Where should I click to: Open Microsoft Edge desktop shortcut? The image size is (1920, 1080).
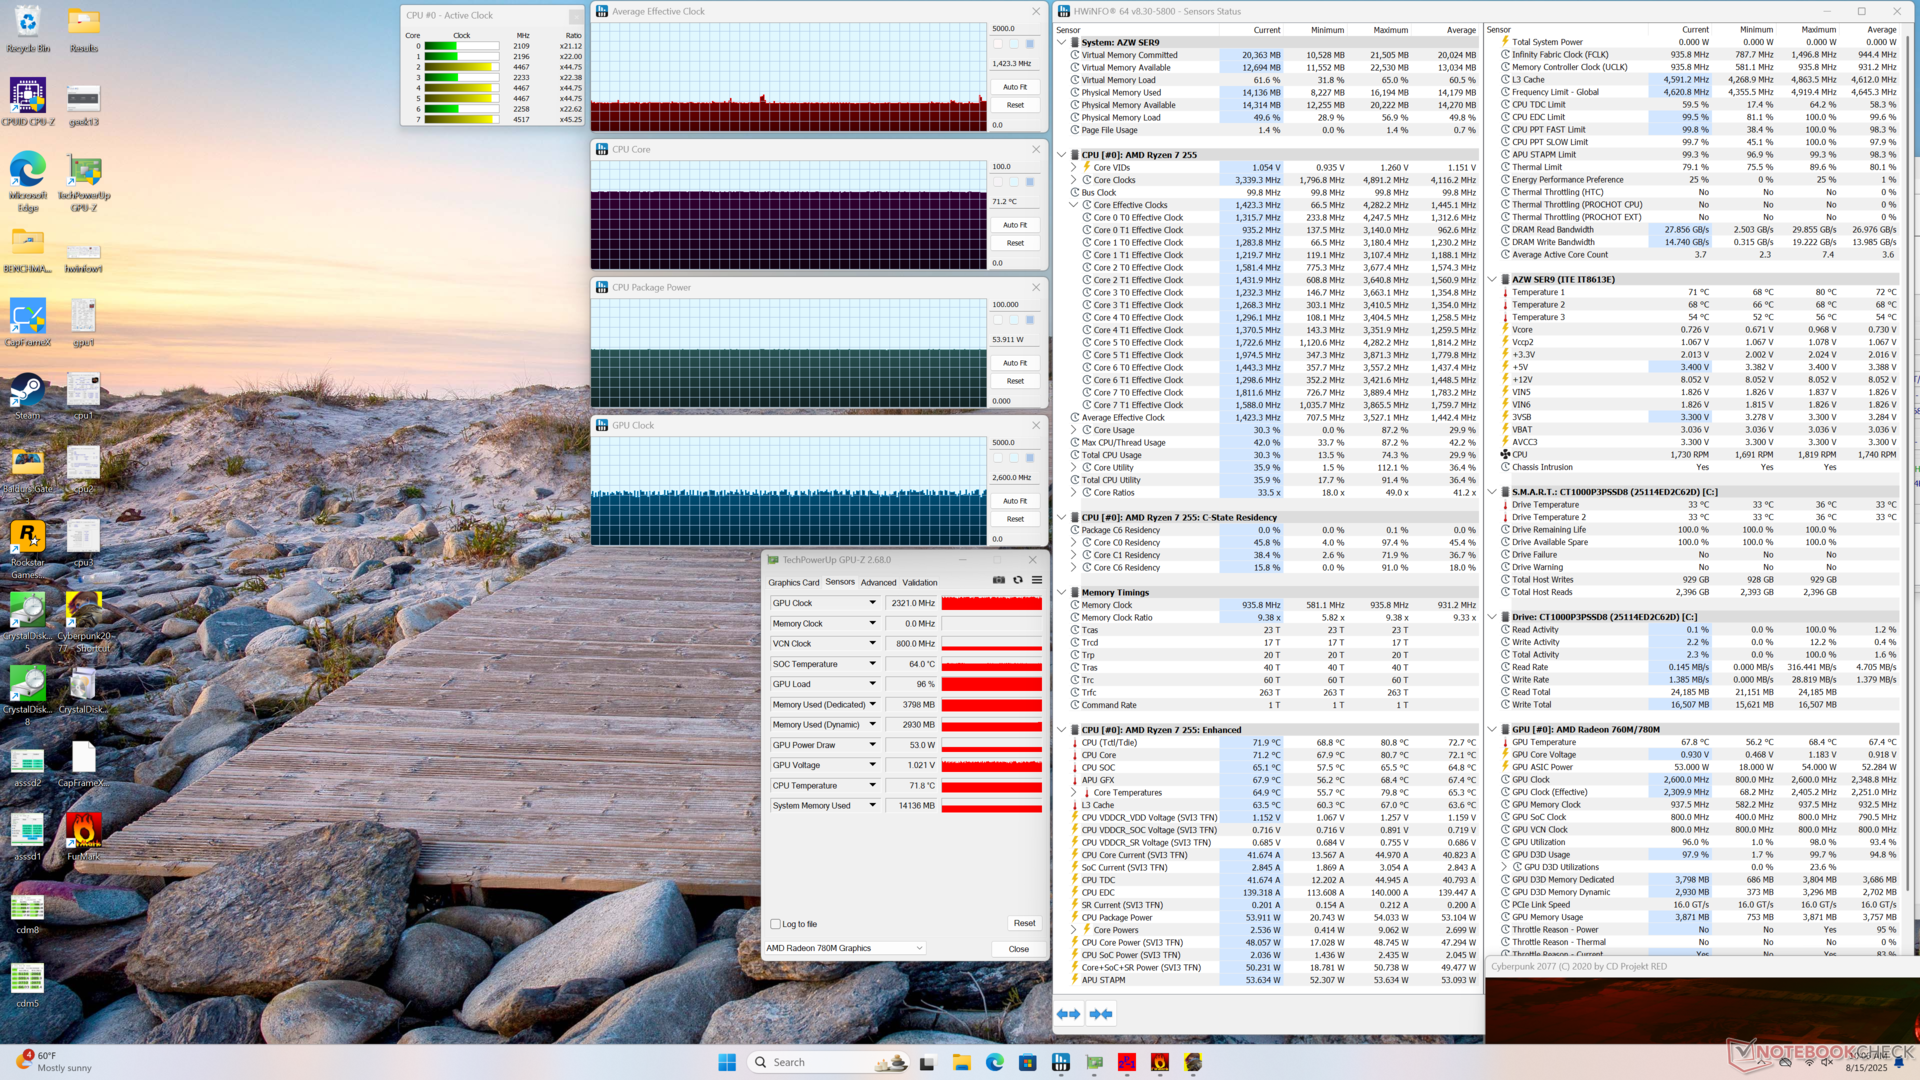28,182
